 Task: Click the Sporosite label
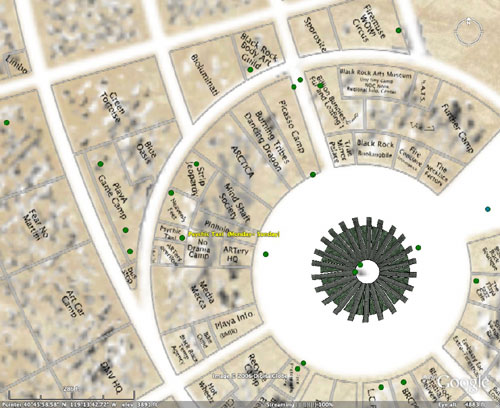pos(315,35)
